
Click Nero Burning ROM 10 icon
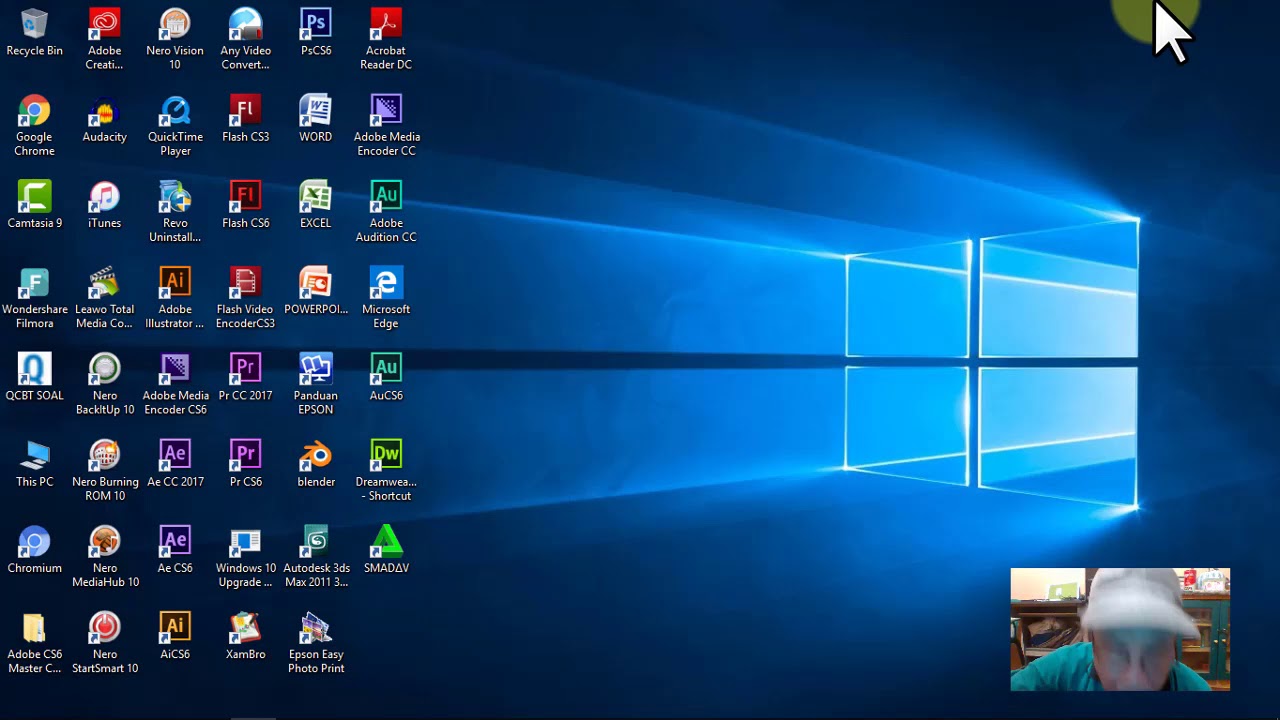(104, 455)
